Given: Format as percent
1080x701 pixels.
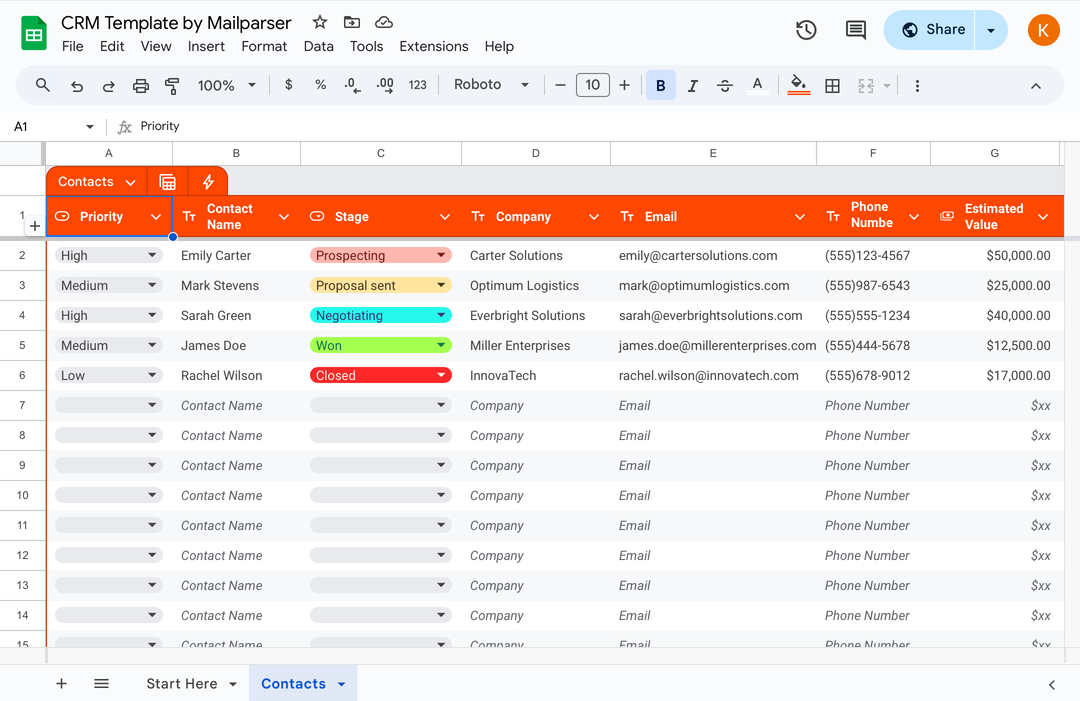Looking at the screenshot, I should point(320,85).
